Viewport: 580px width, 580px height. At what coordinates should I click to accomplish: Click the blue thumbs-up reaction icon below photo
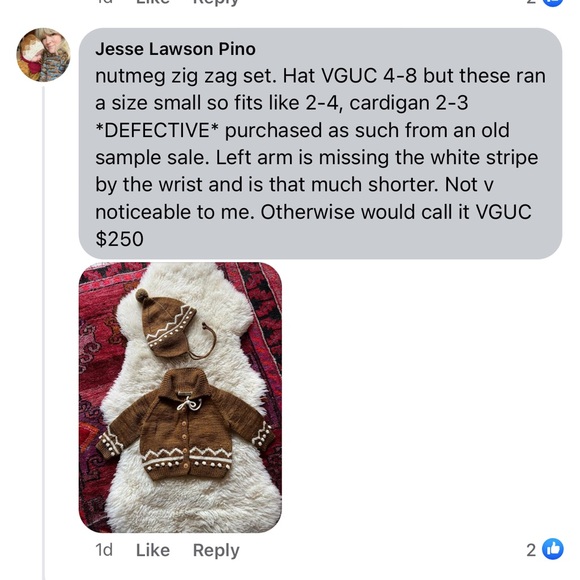pos(553,549)
